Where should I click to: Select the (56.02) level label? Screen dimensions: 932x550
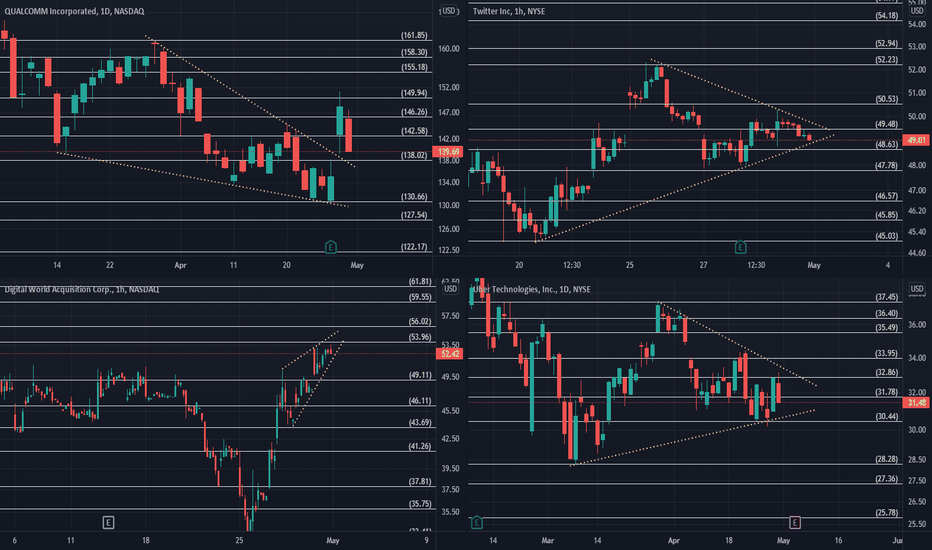click(x=420, y=322)
